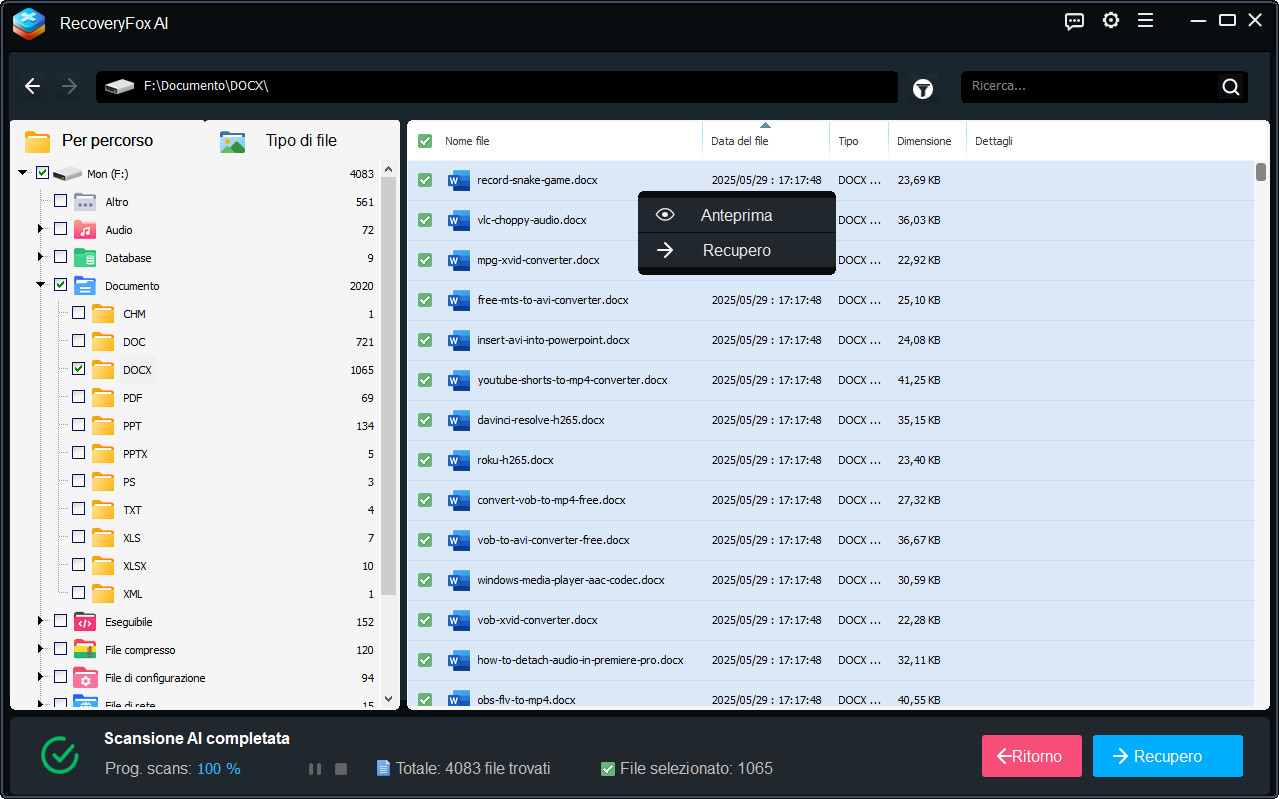The image size is (1279, 799).
Task: Click the file list scrollbar thumb
Action: (x=1261, y=172)
